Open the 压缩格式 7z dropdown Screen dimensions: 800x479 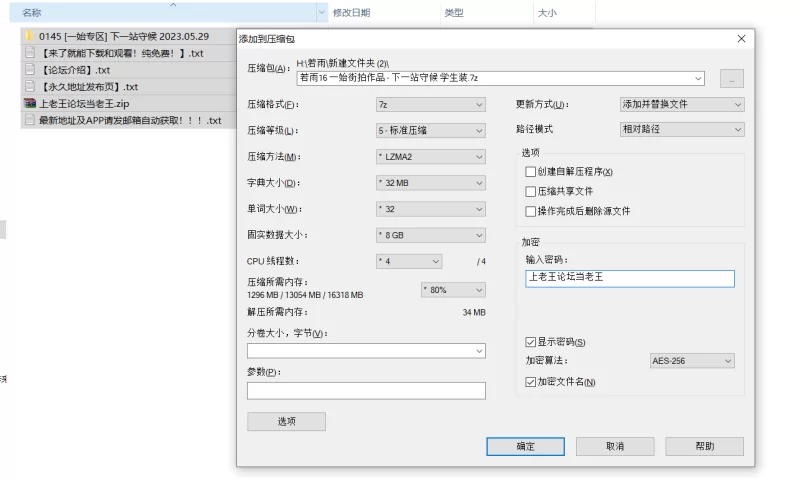[430, 104]
